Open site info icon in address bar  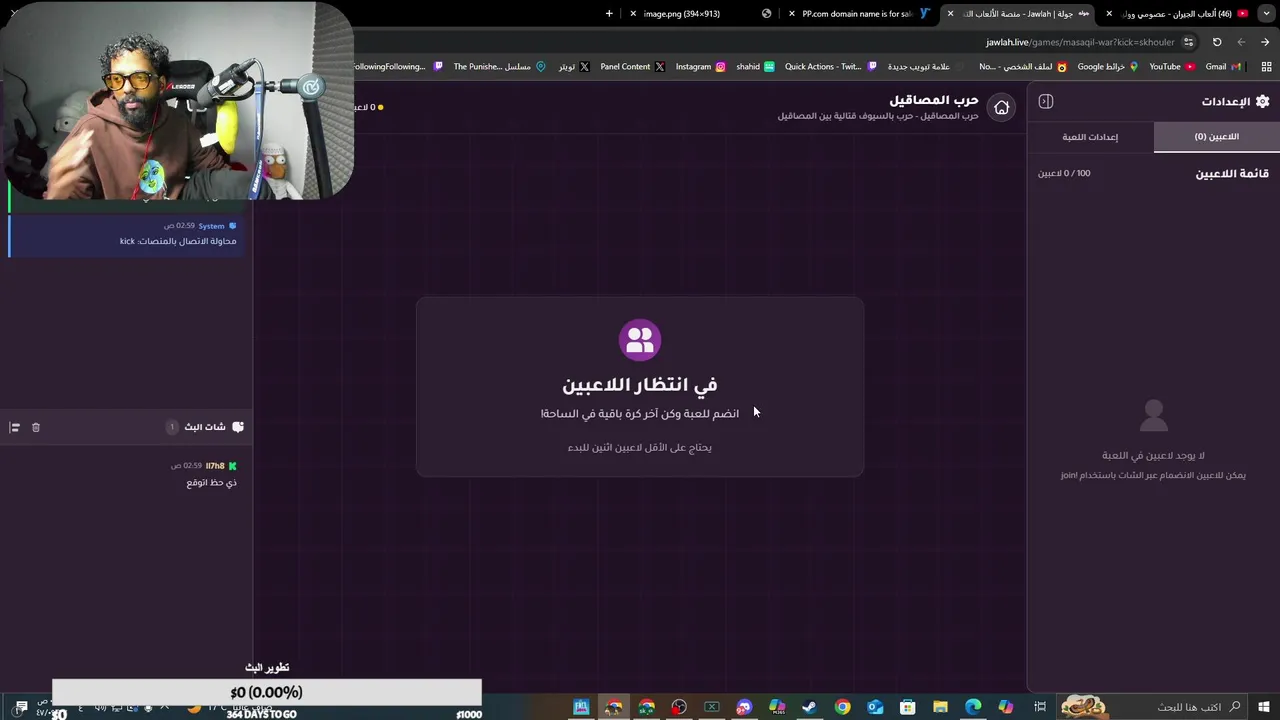1188,42
